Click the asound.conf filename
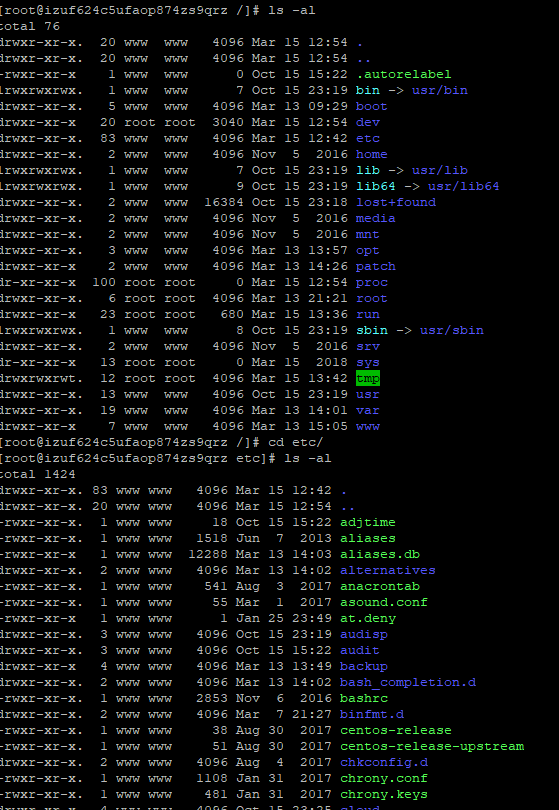This screenshot has height=810, width=559. [384, 602]
